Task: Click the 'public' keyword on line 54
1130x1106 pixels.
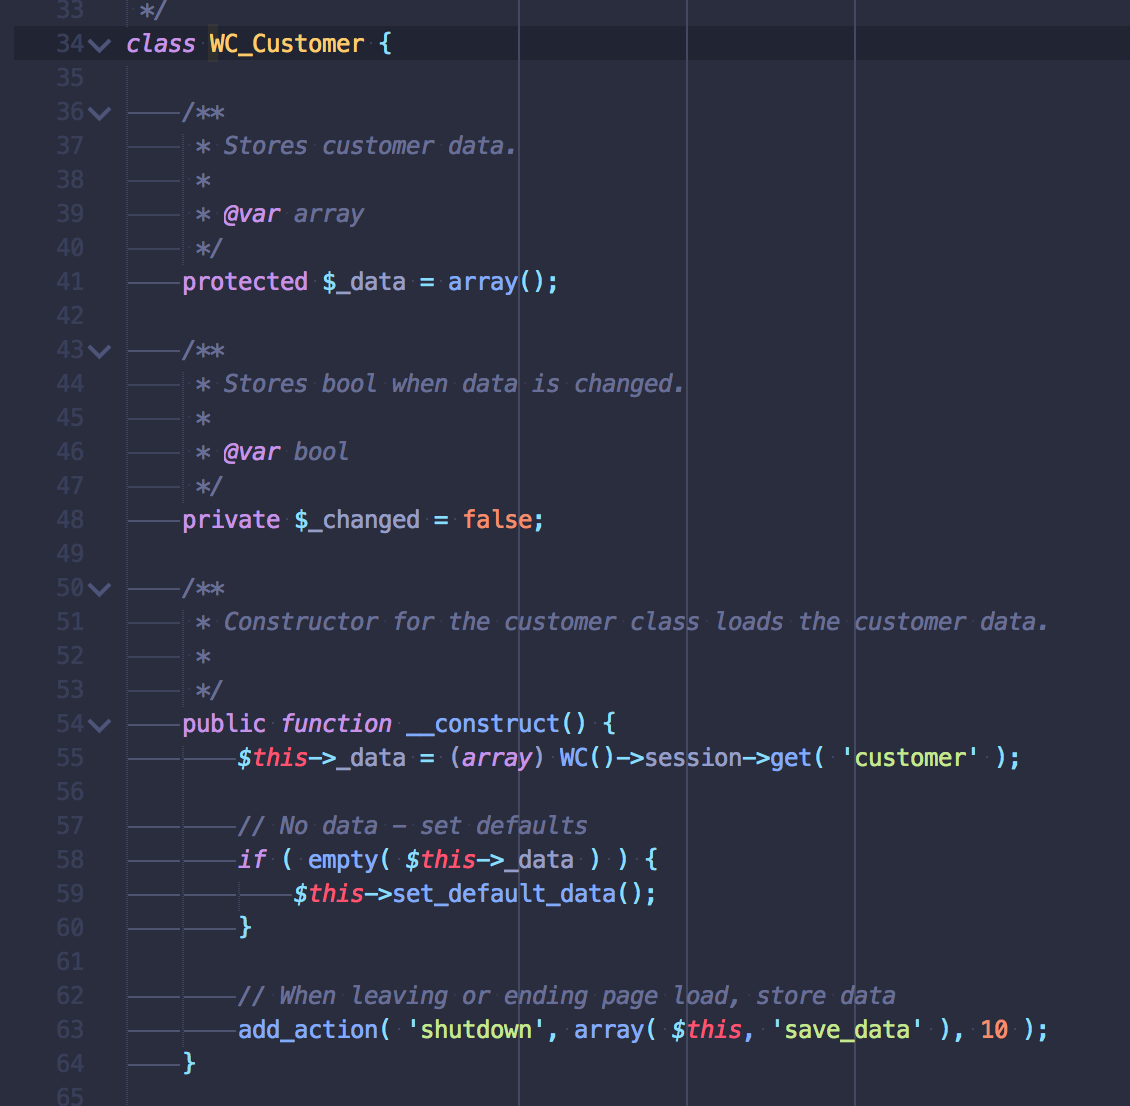Action: [224, 723]
